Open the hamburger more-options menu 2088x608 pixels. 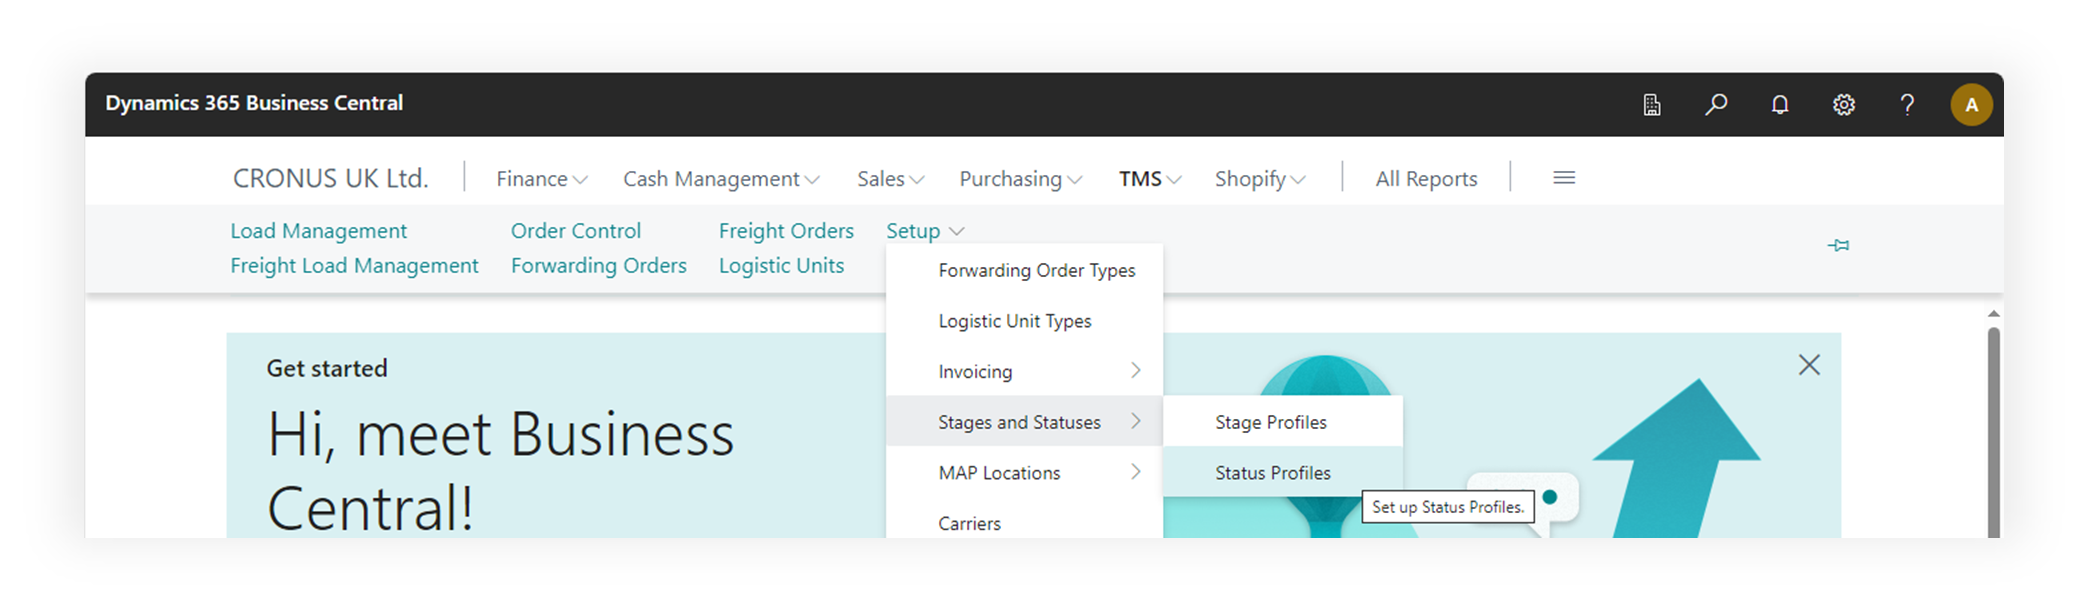(x=1564, y=178)
